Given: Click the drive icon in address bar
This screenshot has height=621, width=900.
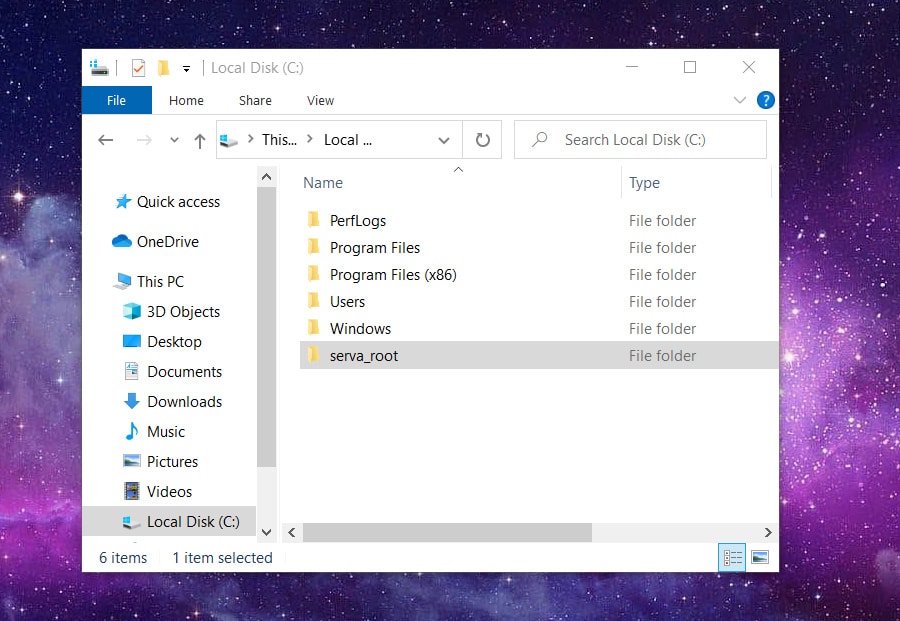Looking at the screenshot, I should pyautogui.click(x=229, y=140).
